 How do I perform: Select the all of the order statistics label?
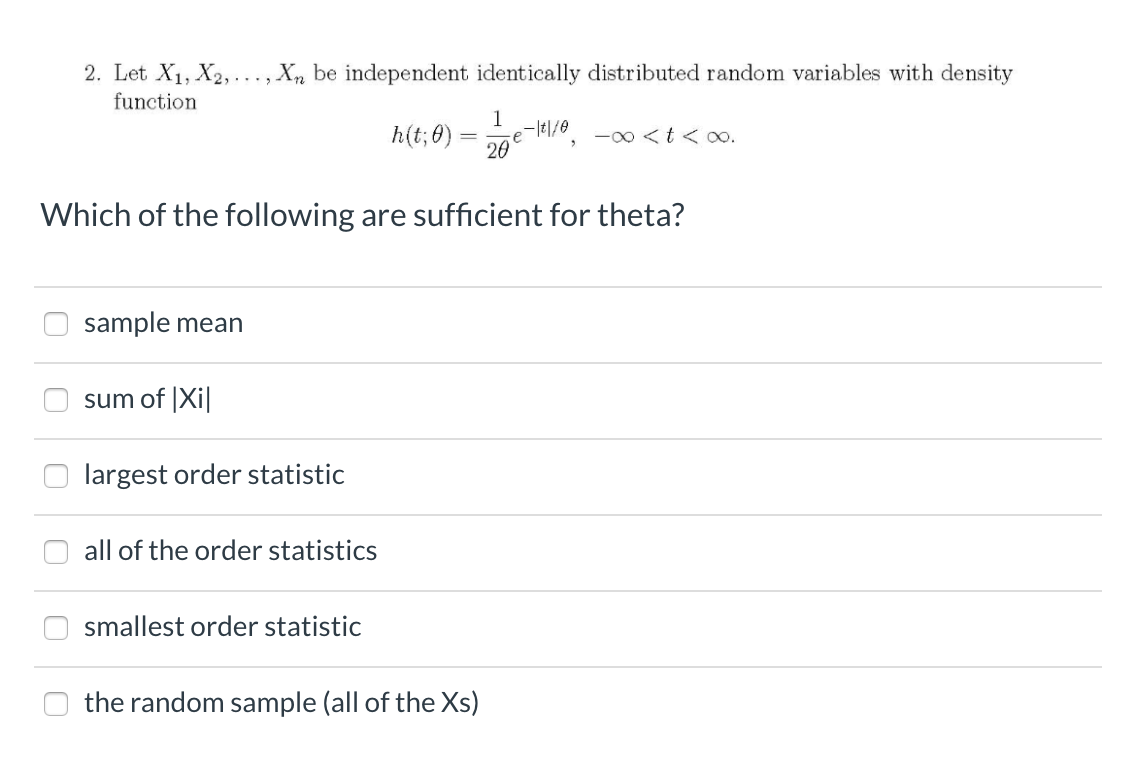pyautogui.click(x=230, y=551)
